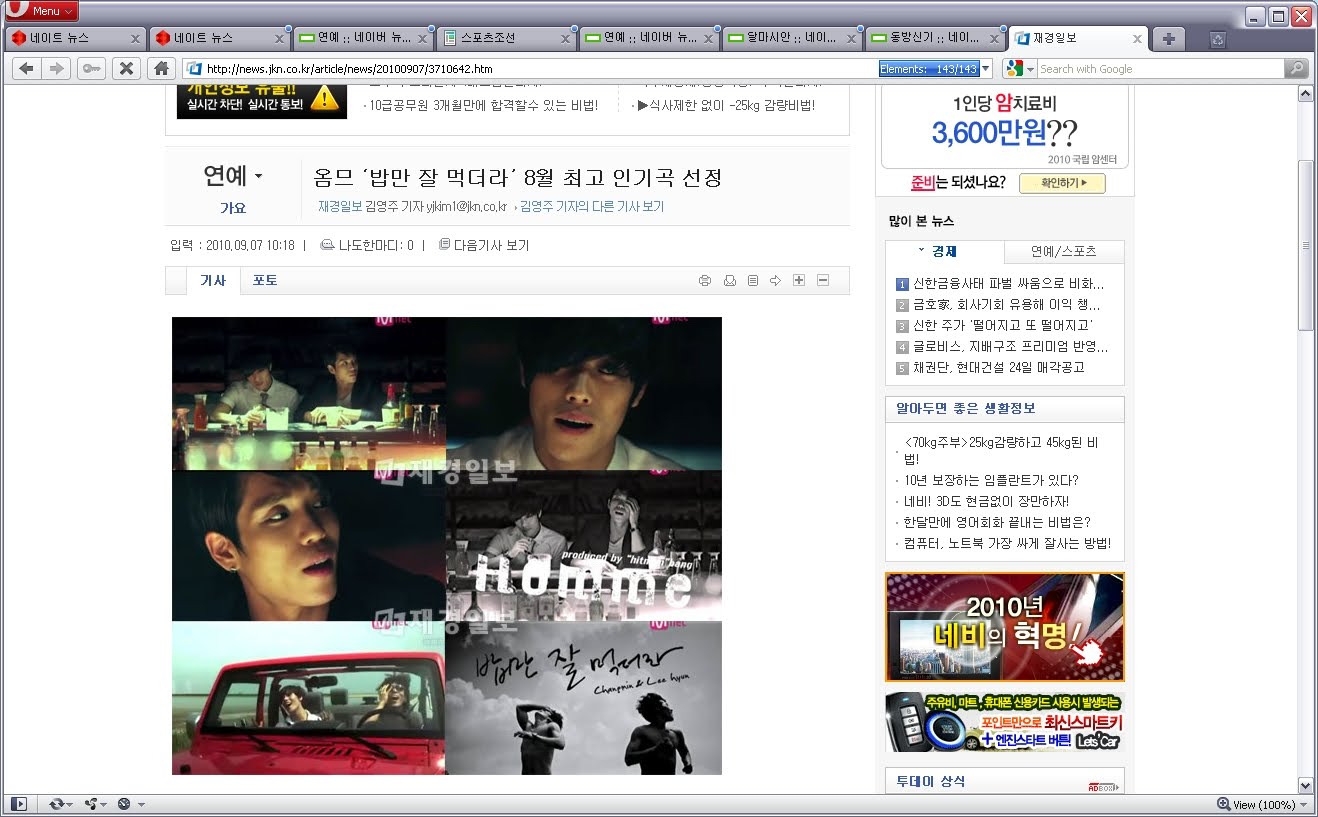This screenshot has height=817, width=1318.
Task: Open 김영주 기자의 다른 기사 보기 link
Action: coord(592,207)
